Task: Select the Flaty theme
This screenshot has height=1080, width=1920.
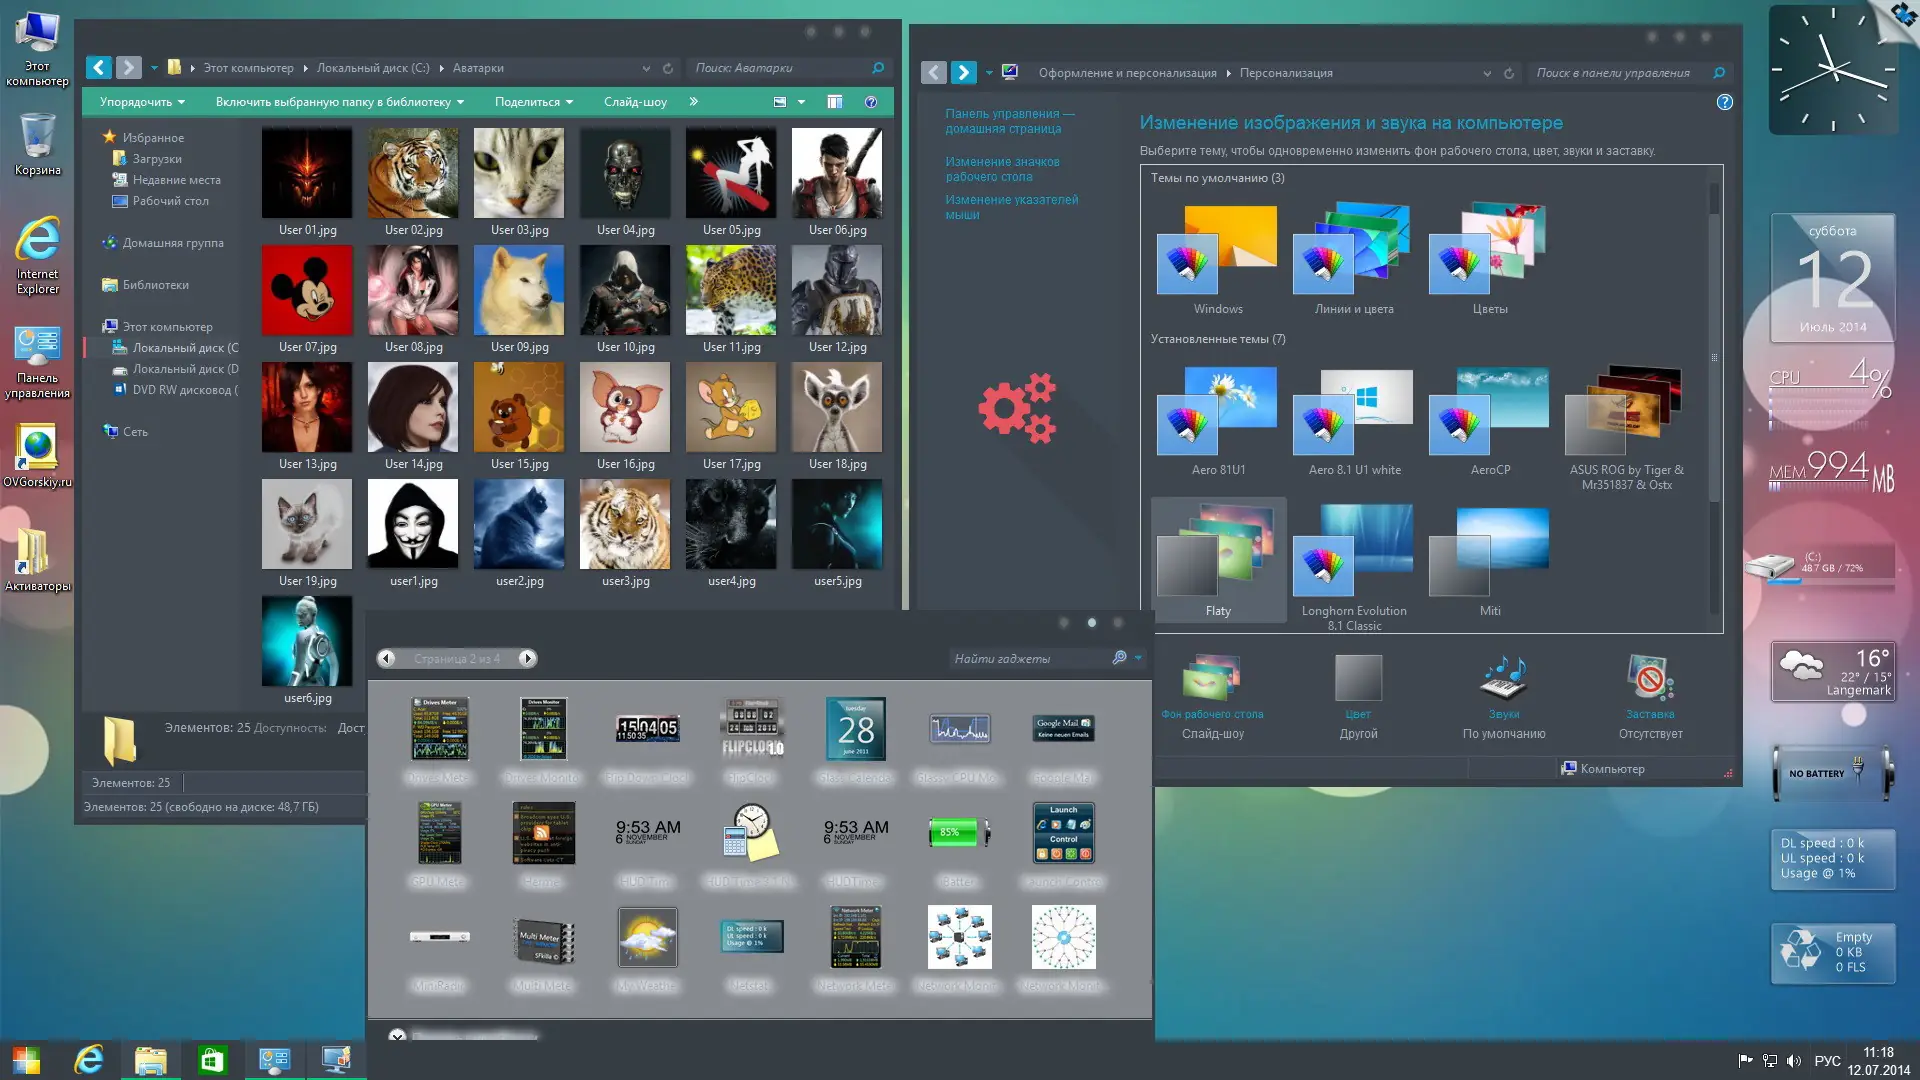Action: pos(1218,560)
